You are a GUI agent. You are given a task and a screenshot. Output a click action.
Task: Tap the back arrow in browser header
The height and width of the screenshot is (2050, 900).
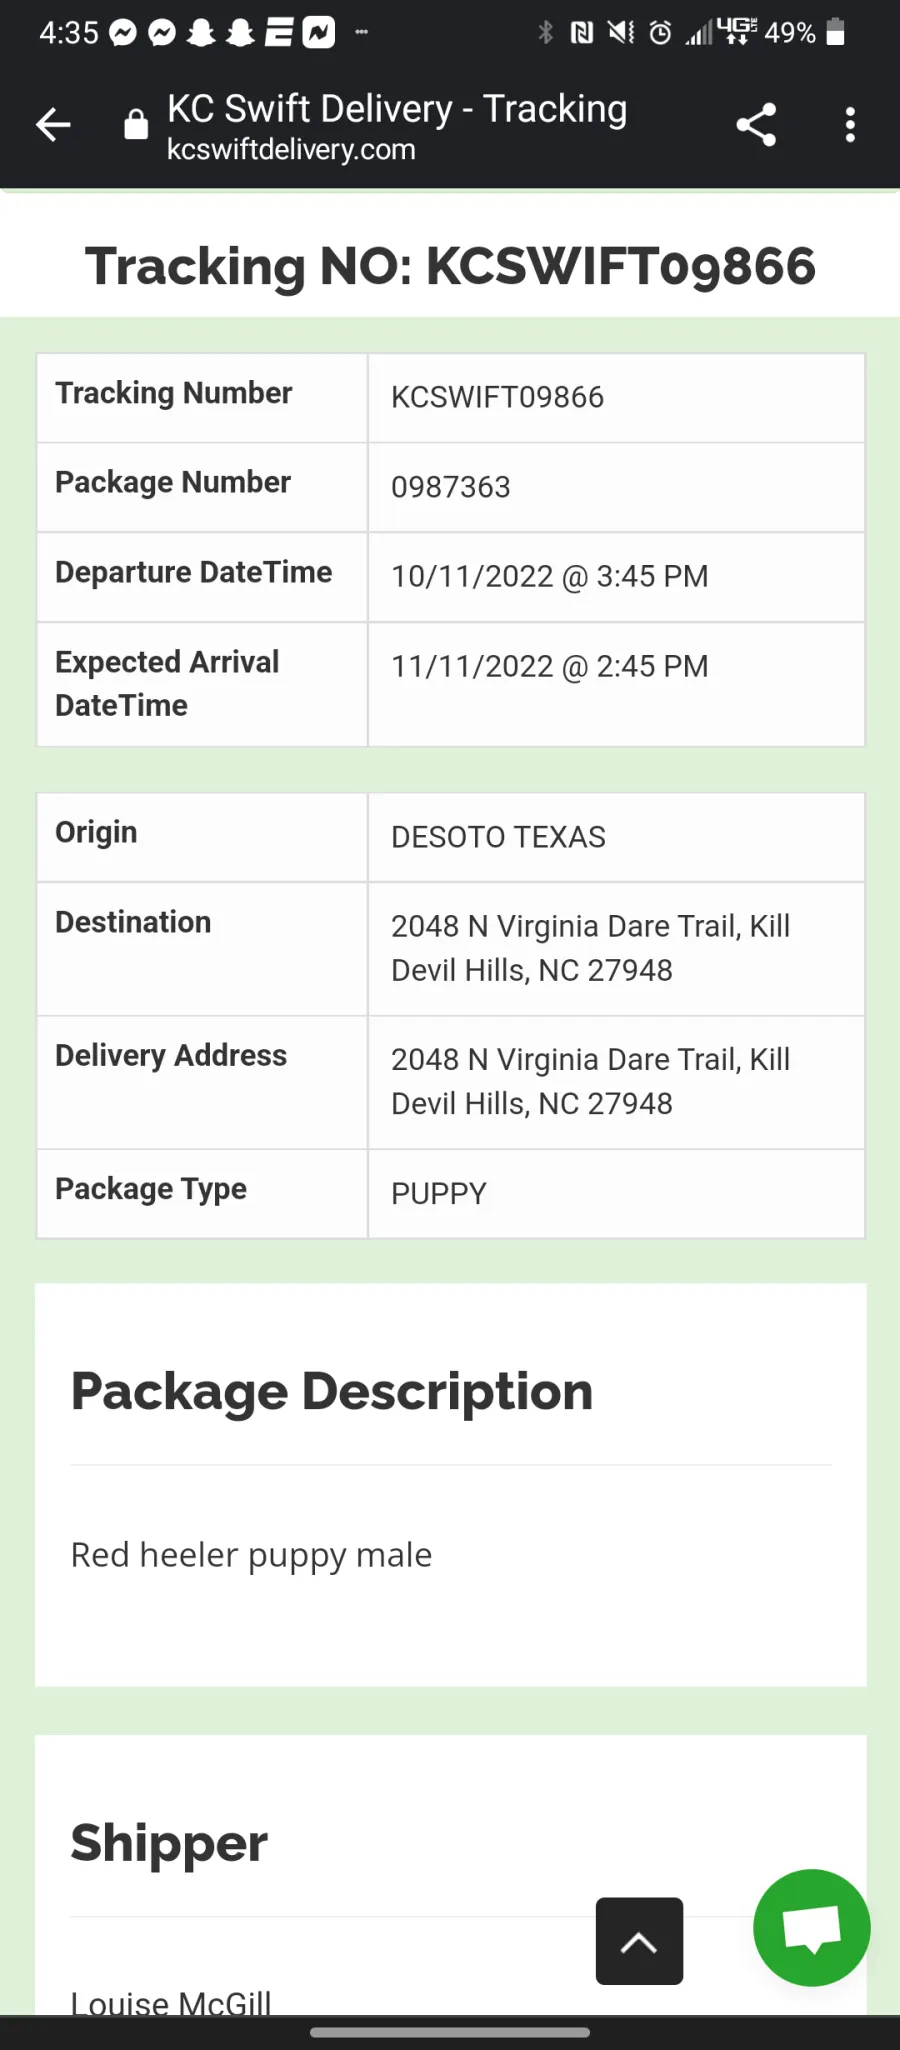tap(53, 125)
